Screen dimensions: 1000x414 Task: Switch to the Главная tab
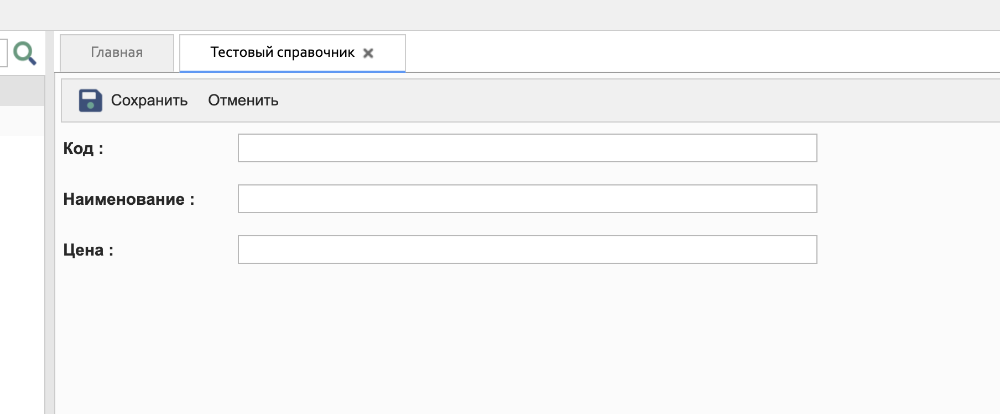point(116,53)
